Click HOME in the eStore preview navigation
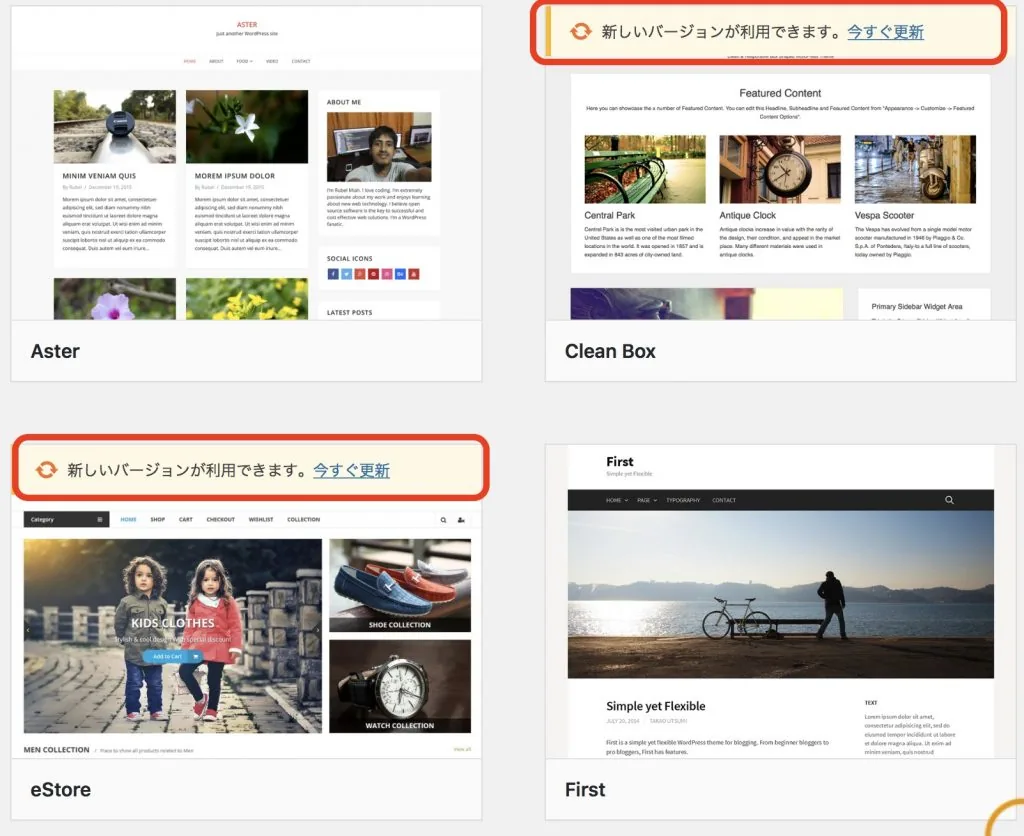The width and height of the screenshot is (1024, 836). [129, 519]
